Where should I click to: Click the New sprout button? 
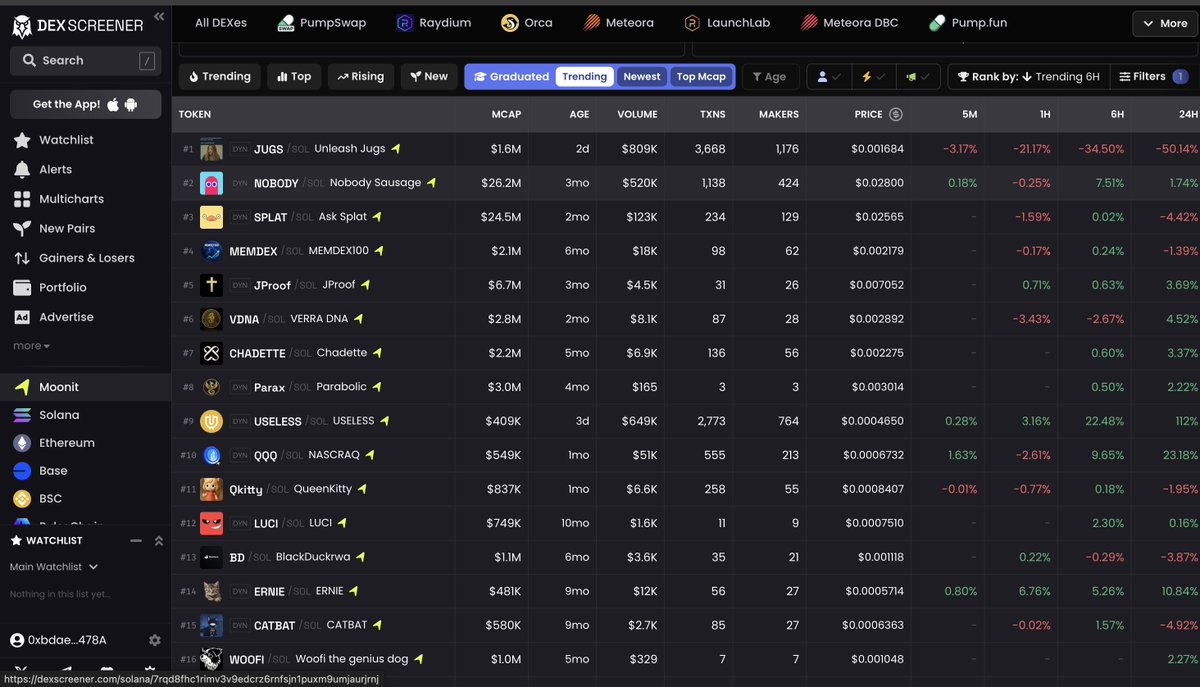click(x=427, y=76)
